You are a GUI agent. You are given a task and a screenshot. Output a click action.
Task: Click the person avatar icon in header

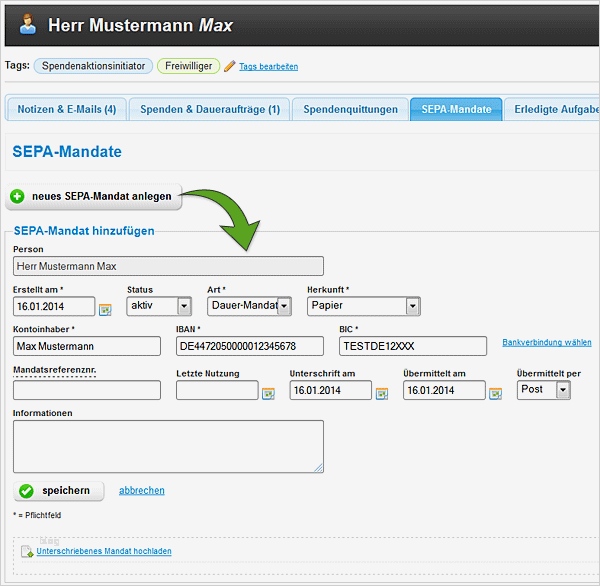28,24
